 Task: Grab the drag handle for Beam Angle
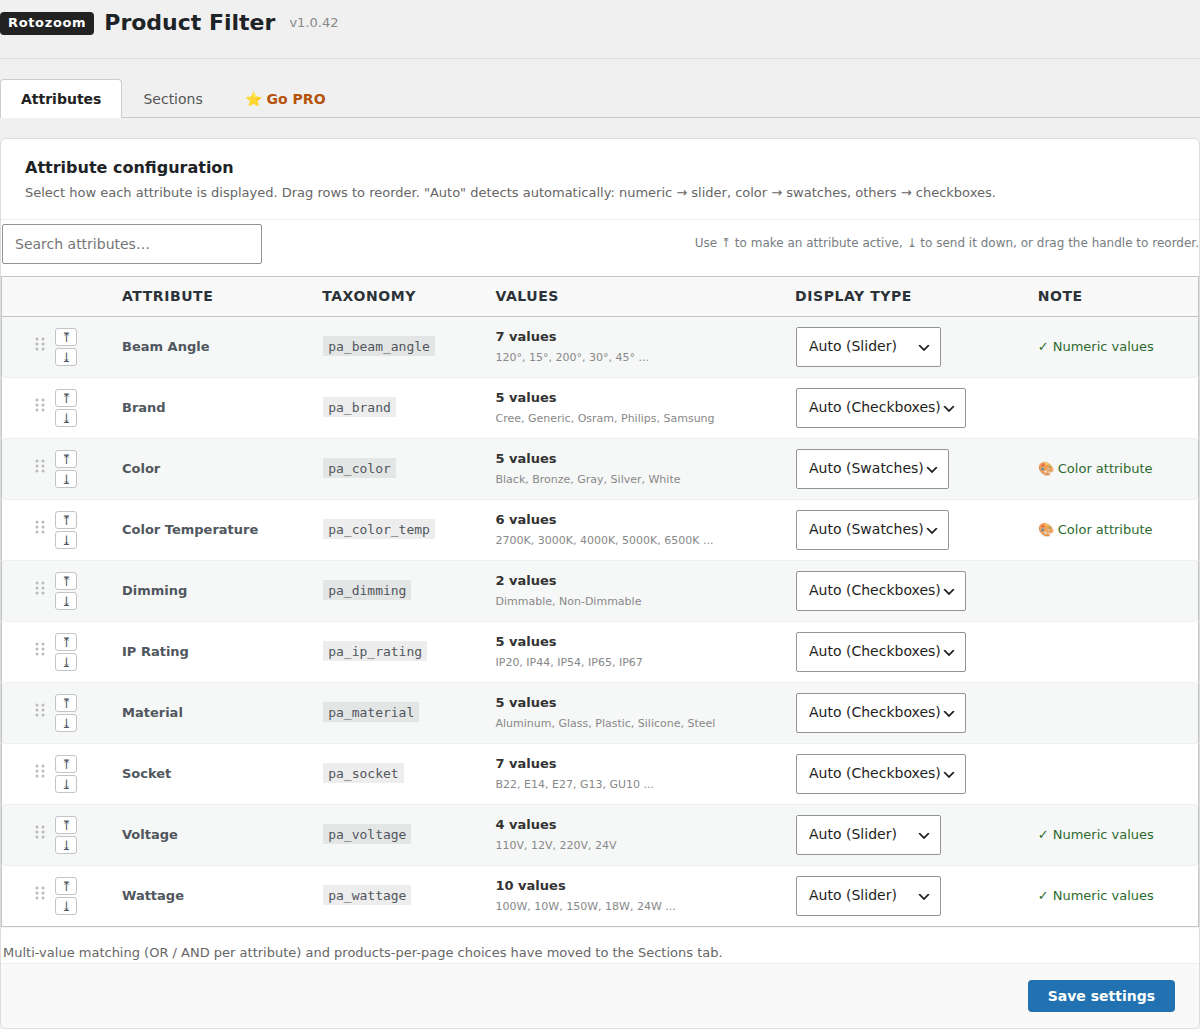click(40, 344)
